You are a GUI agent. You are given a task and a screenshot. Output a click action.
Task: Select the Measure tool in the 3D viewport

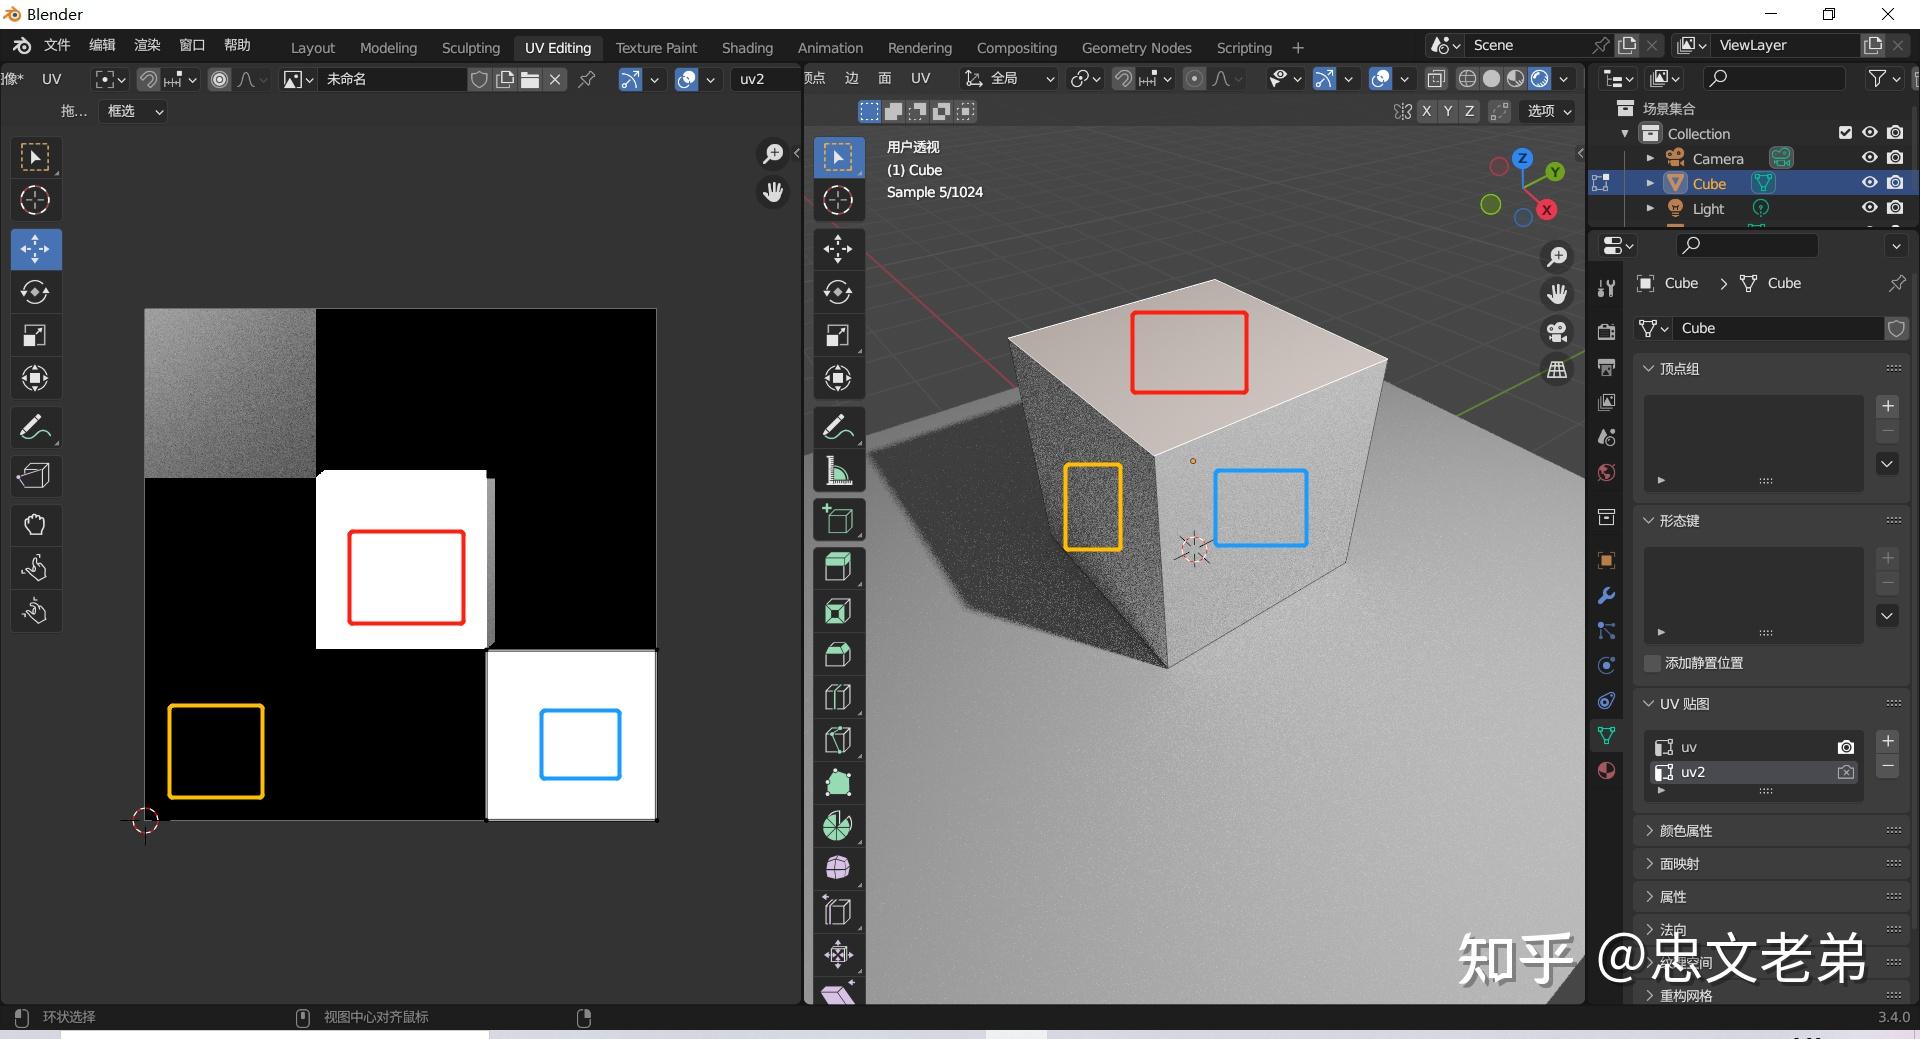coord(837,470)
